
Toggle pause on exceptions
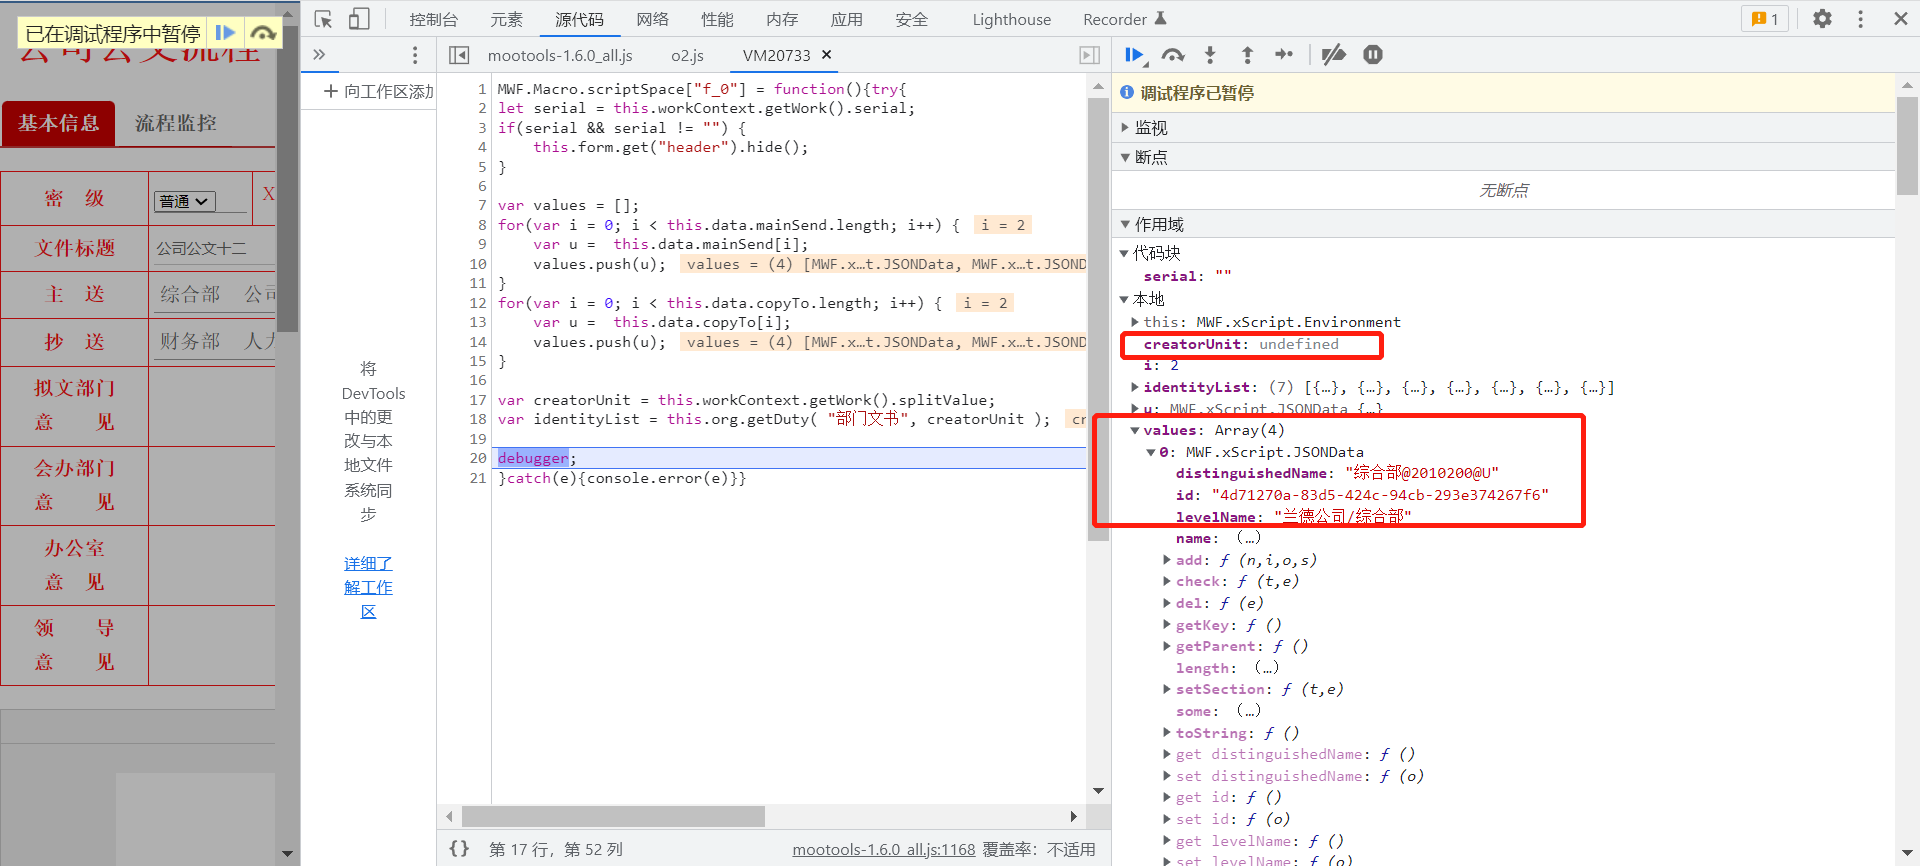click(x=1373, y=55)
